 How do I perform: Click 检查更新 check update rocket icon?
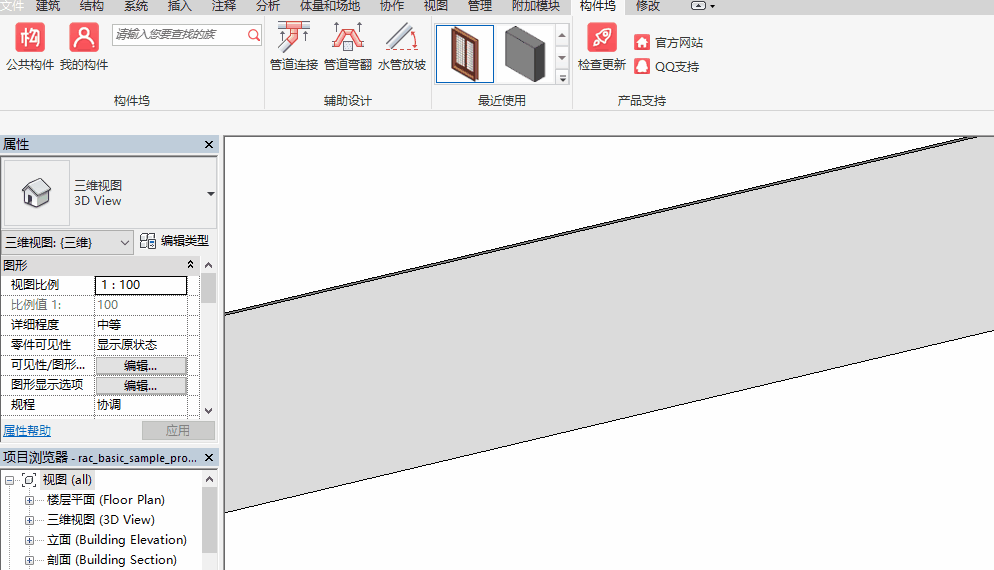coord(602,46)
